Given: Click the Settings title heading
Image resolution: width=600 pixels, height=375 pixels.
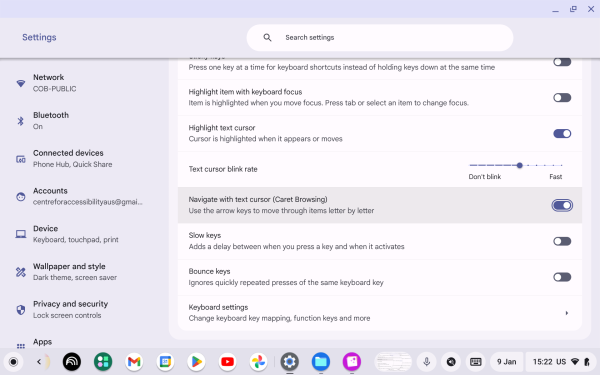Looking at the screenshot, I should [x=39, y=37].
